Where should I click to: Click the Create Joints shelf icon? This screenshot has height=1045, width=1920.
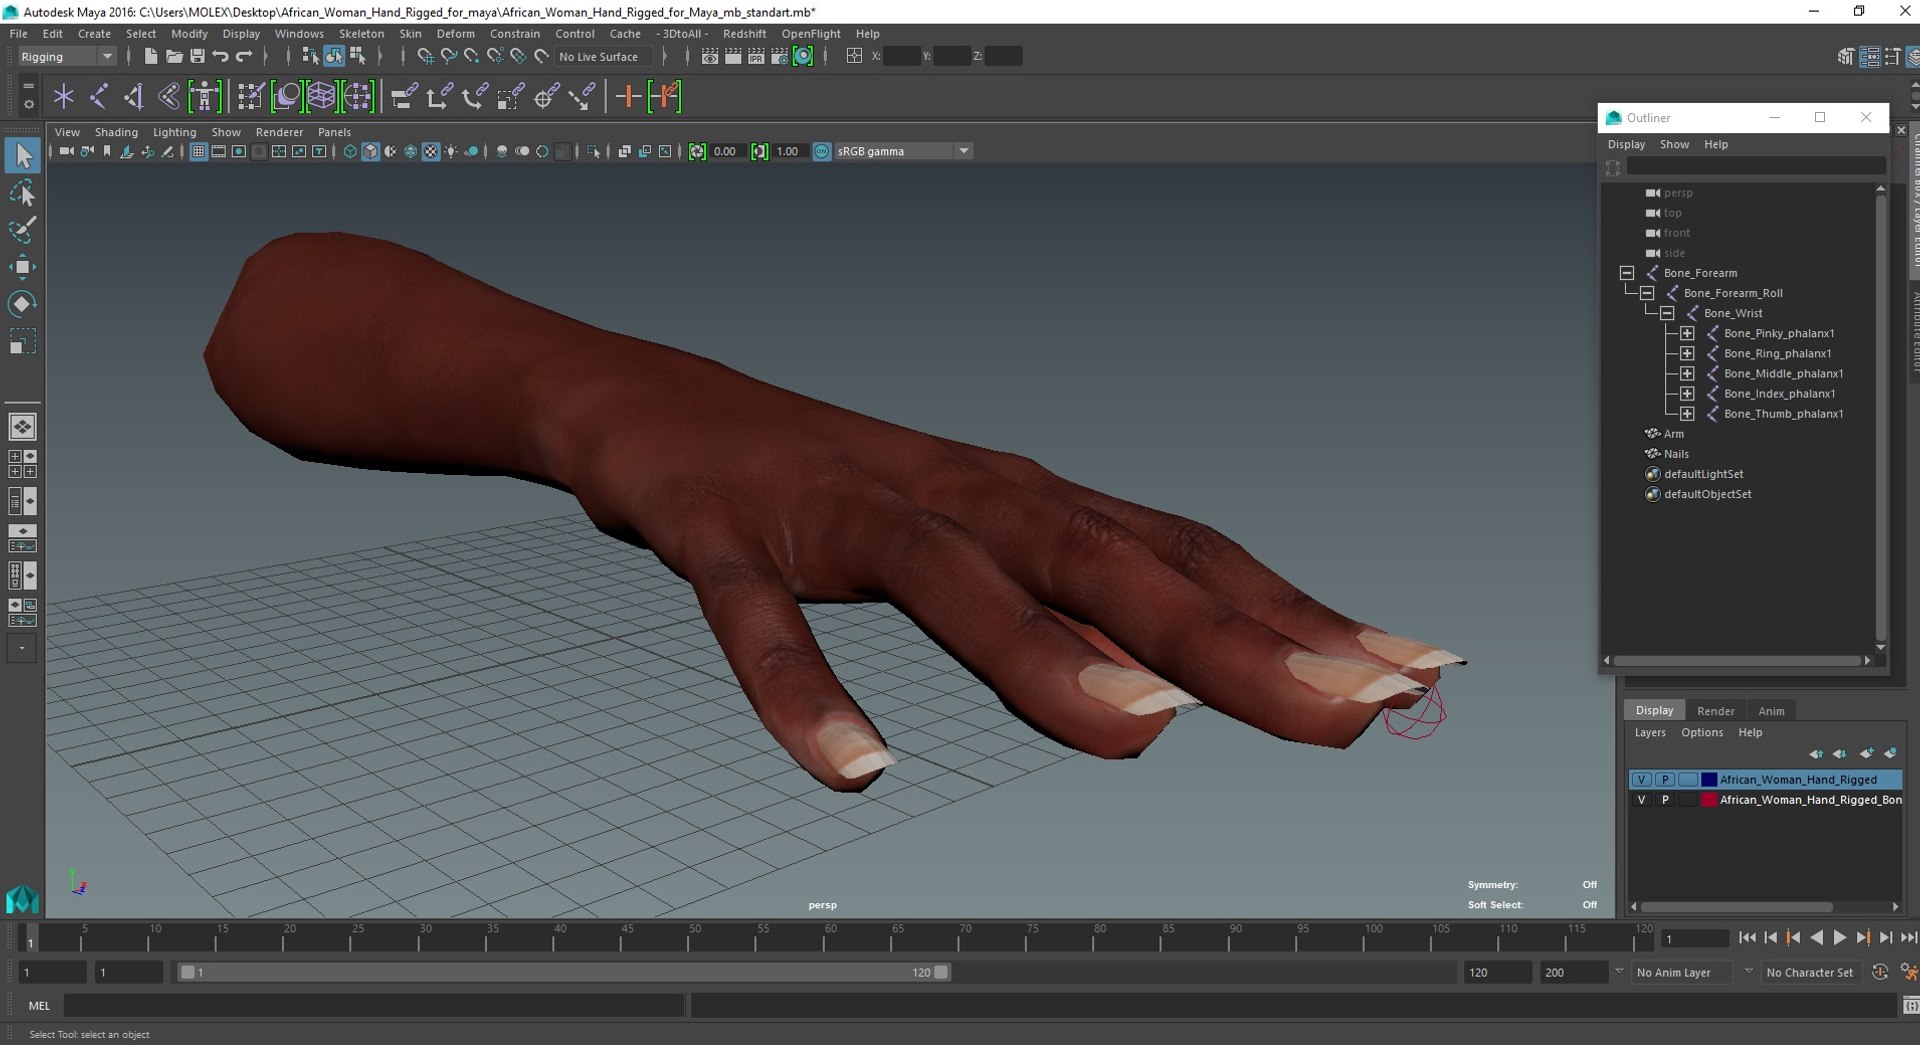(99, 97)
